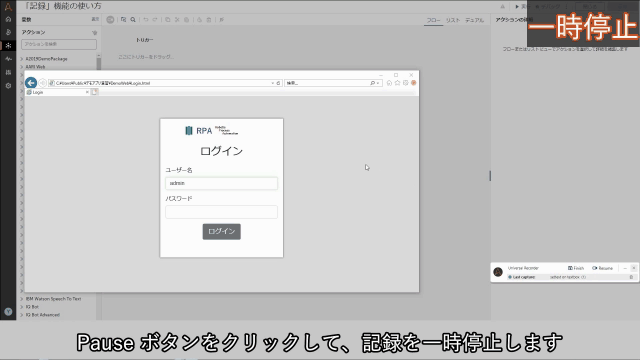Click the browser refresh icon in address bar

[x=278, y=83]
